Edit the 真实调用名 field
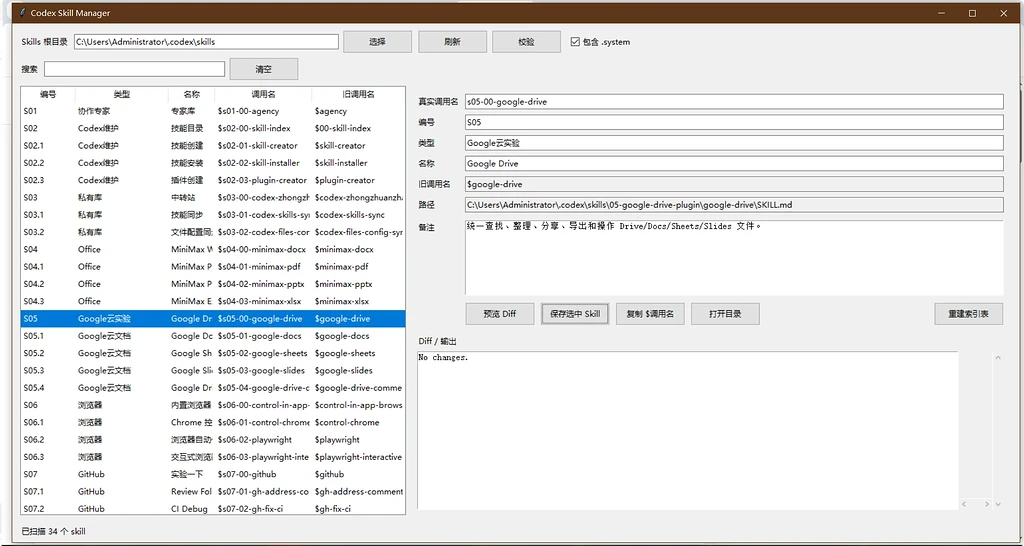The width and height of the screenshot is (1024, 546). coord(734,101)
